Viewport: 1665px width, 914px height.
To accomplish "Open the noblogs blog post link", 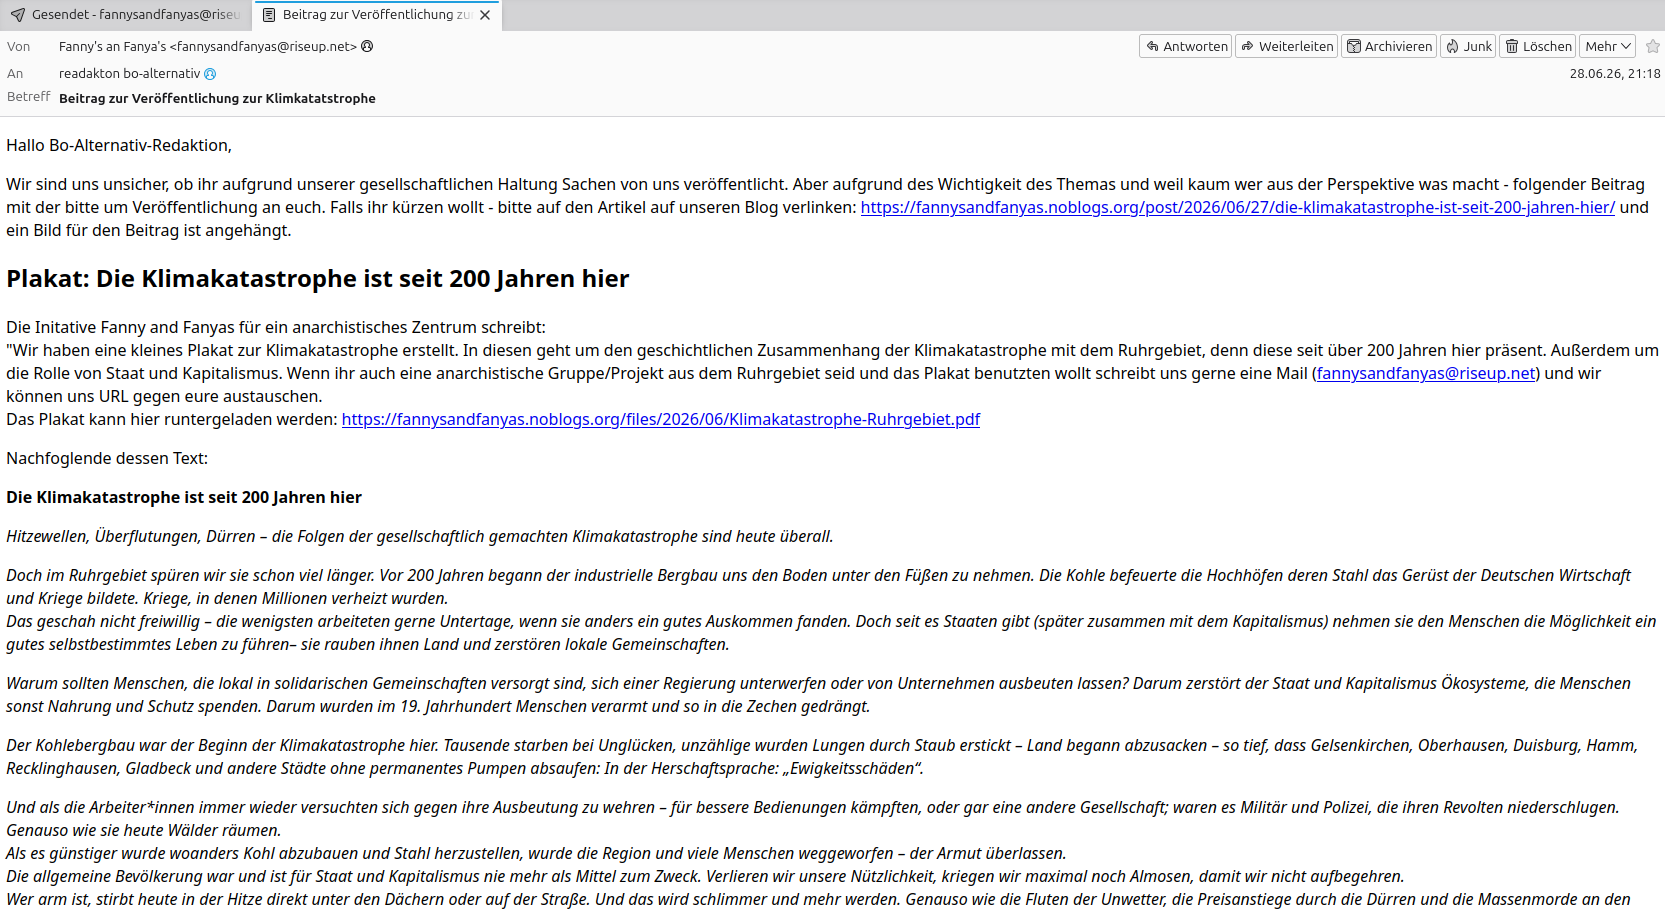I will coord(1237,207).
